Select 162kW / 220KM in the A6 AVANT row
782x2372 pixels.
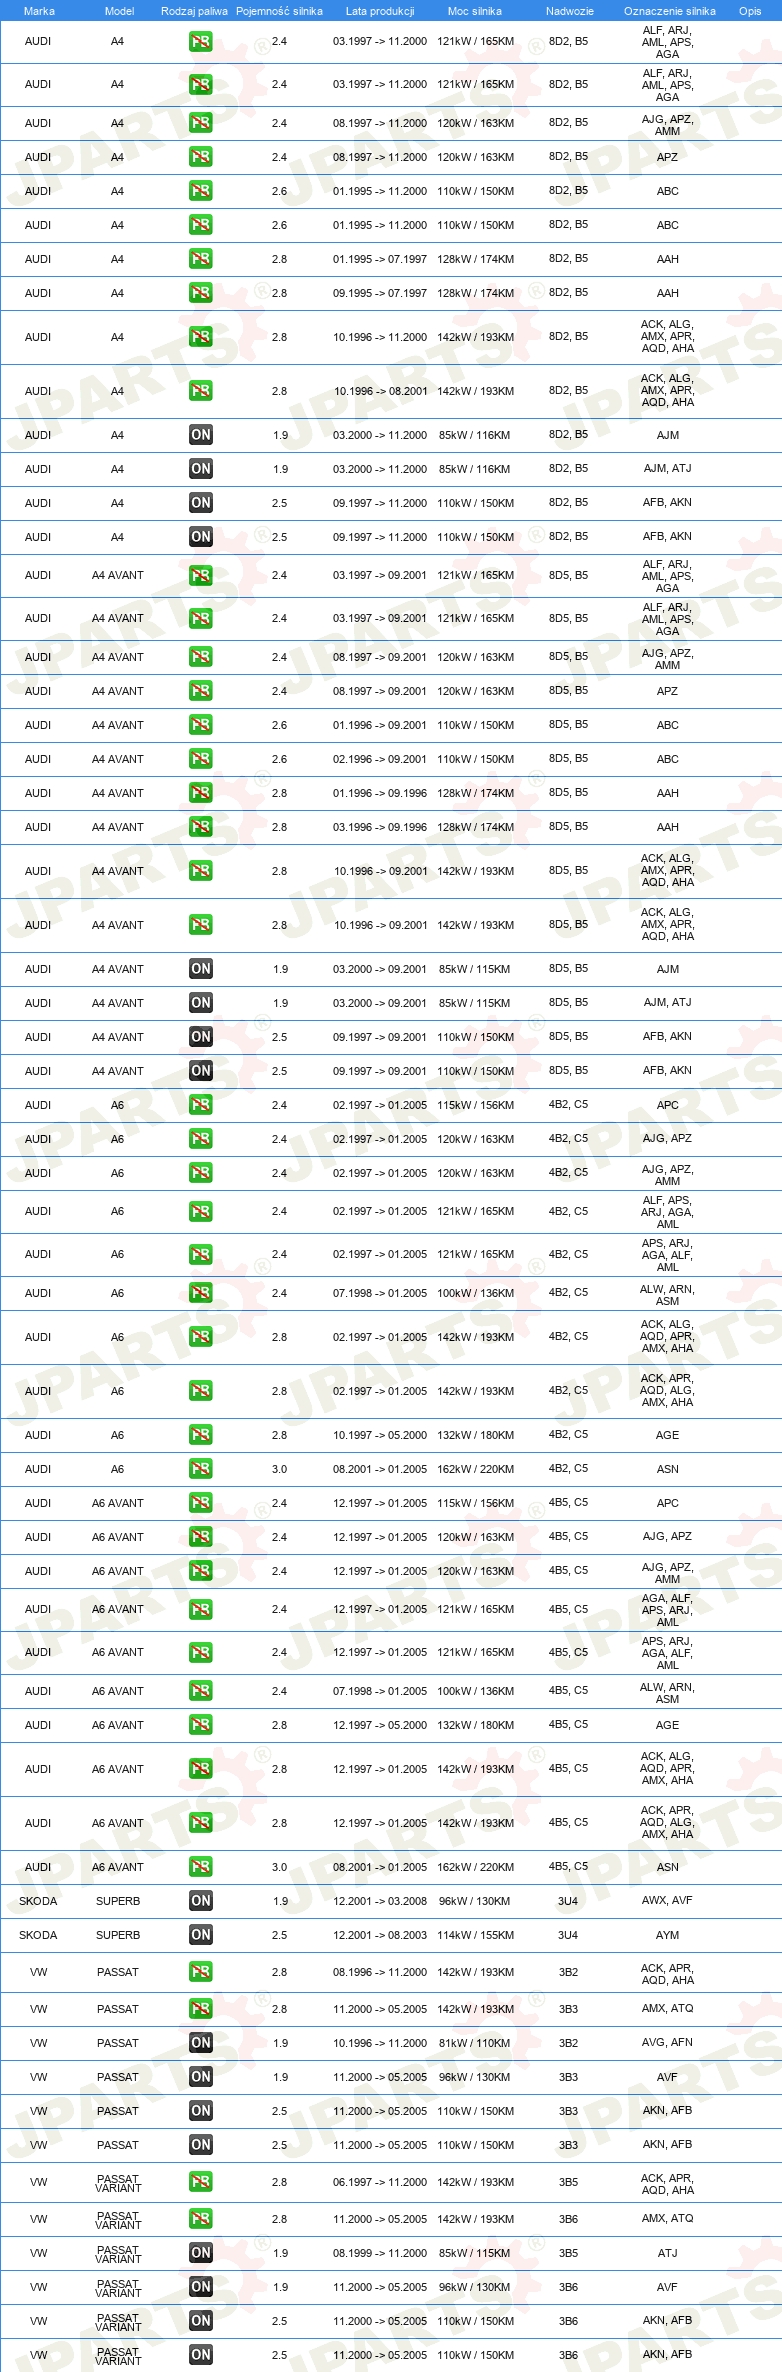[475, 1867]
